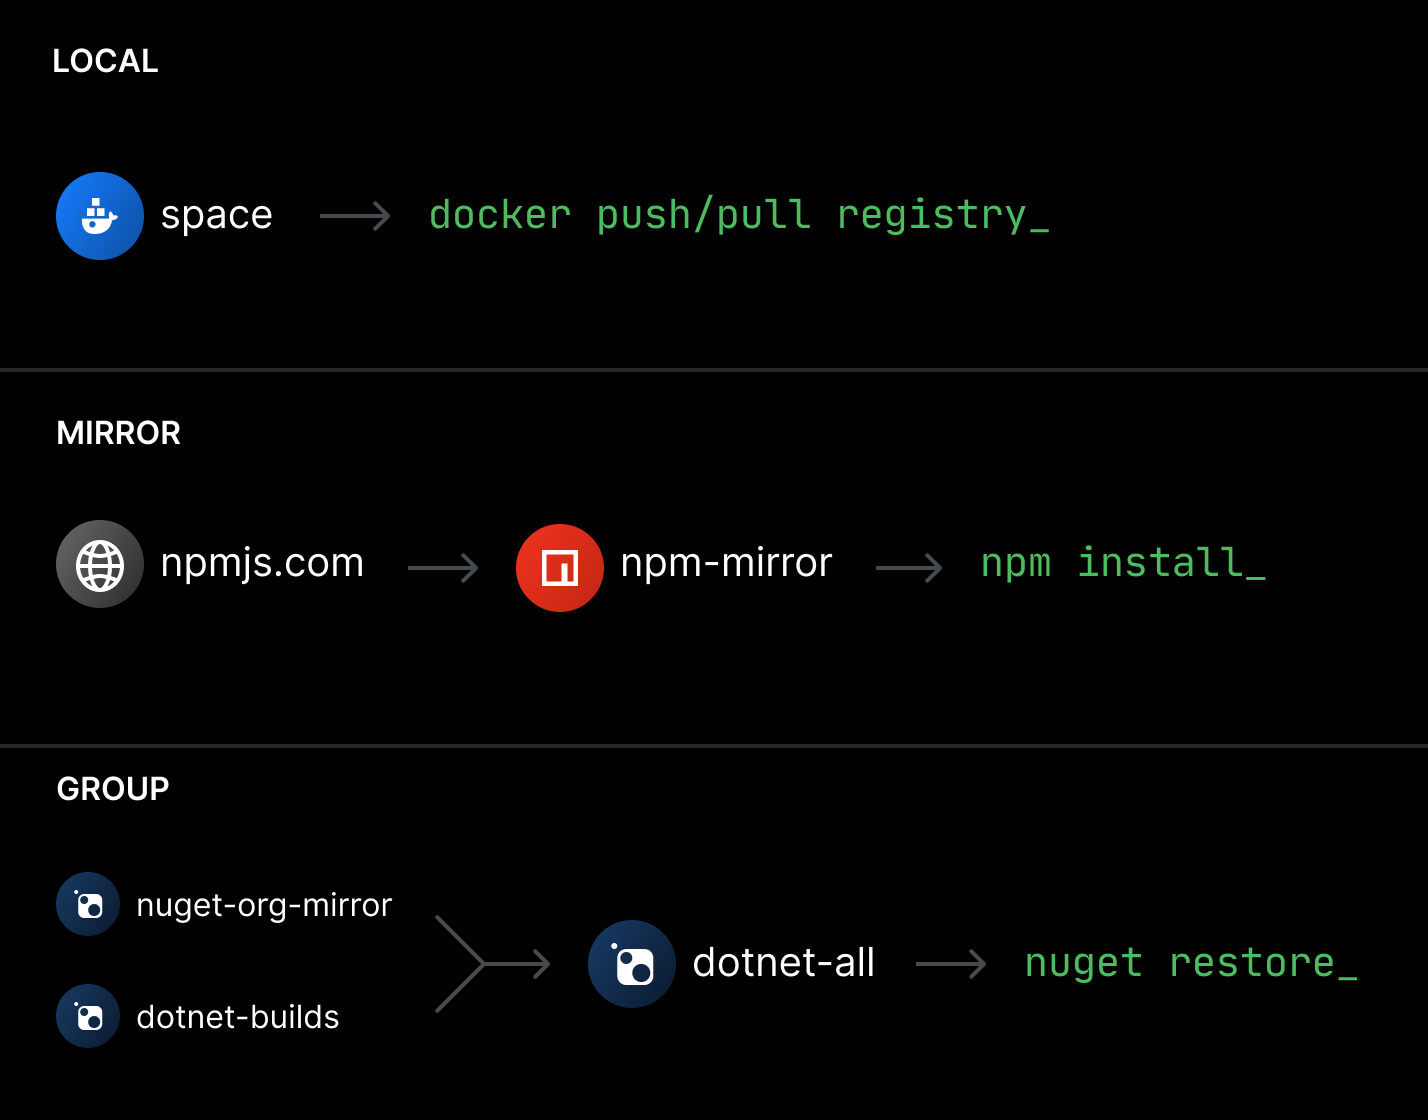Select the 'space' repository label
Image resolution: width=1428 pixels, height=1120 pixels.
tap(217, 216)
